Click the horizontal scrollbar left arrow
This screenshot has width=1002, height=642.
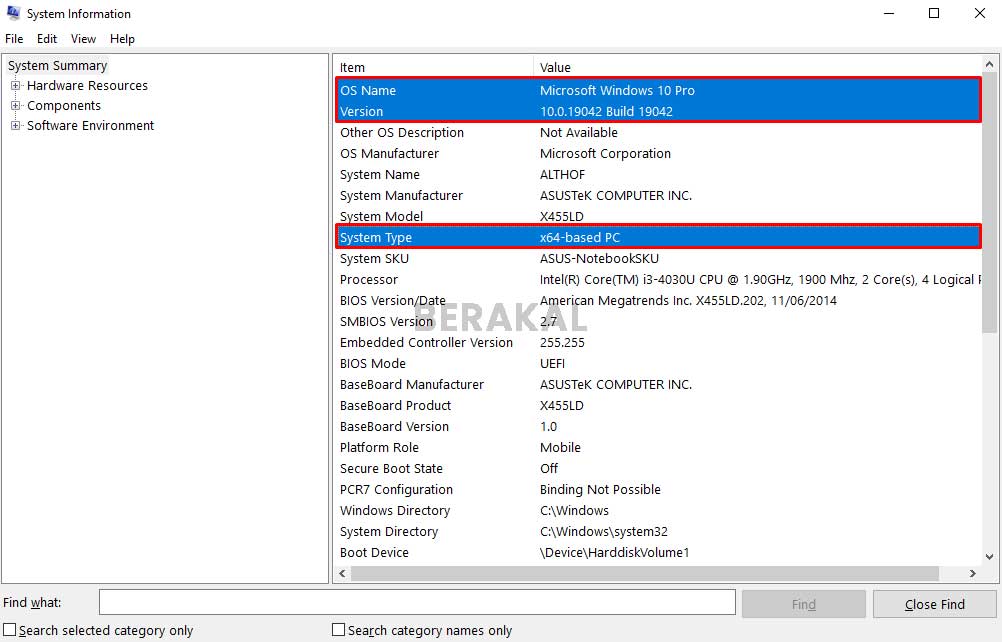pyautogui.click(x=343, y=574)
